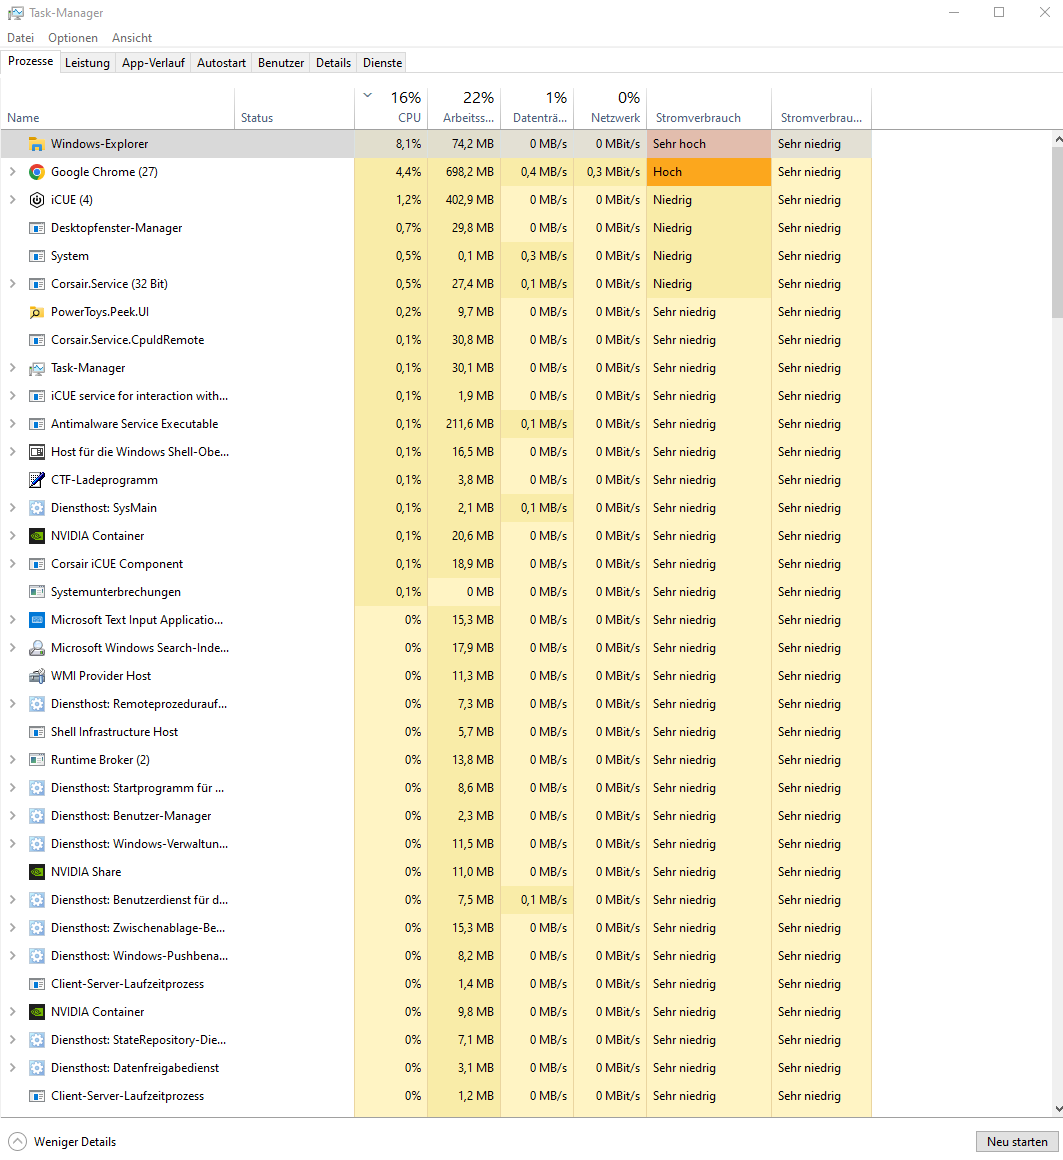The image size is (1063, 1160).
Task: Click the Corsair iCUE Component icon
Action: click(36, 564)
